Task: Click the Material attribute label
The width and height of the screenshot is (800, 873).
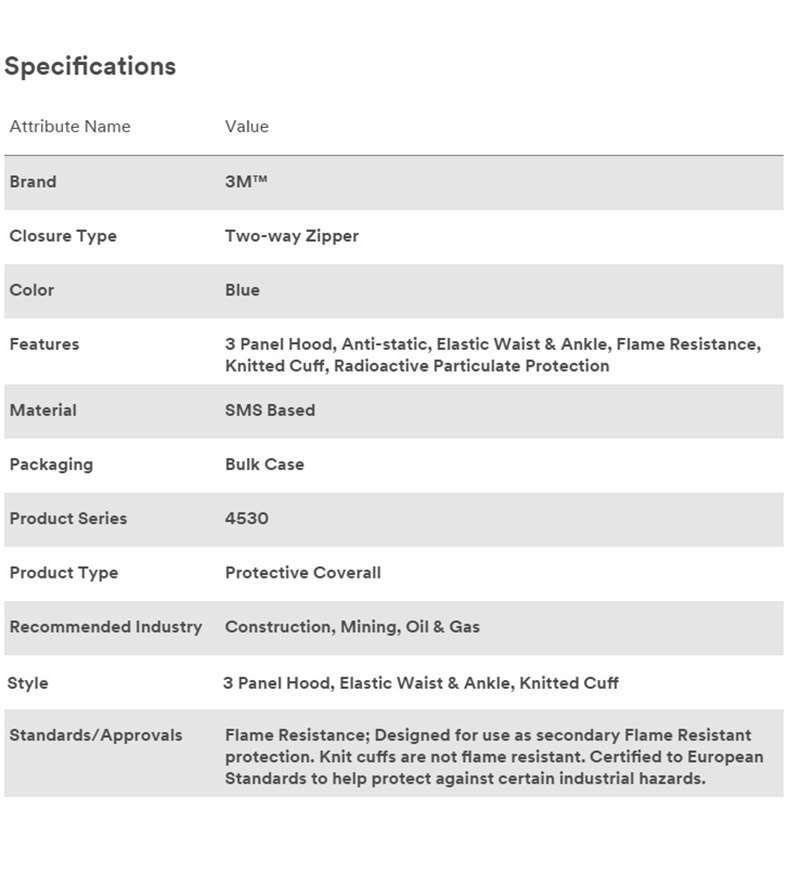Action: tap(43, 410)
